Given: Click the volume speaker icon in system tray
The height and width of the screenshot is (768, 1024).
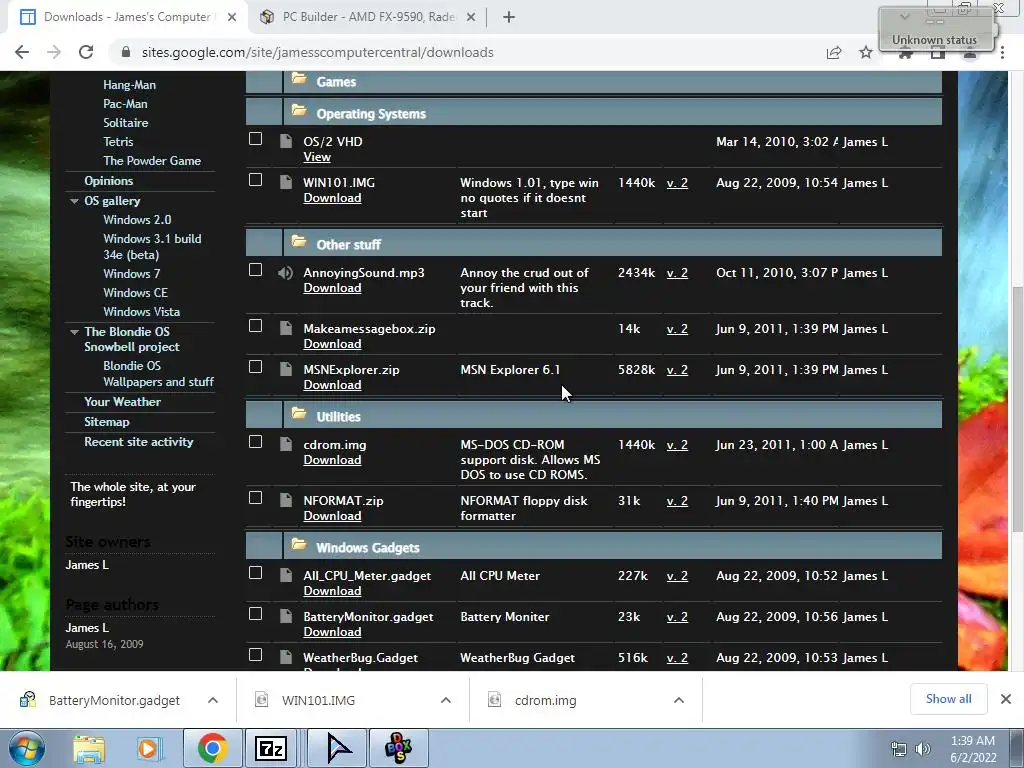Looking at the screenshot, I should (923, 748).
